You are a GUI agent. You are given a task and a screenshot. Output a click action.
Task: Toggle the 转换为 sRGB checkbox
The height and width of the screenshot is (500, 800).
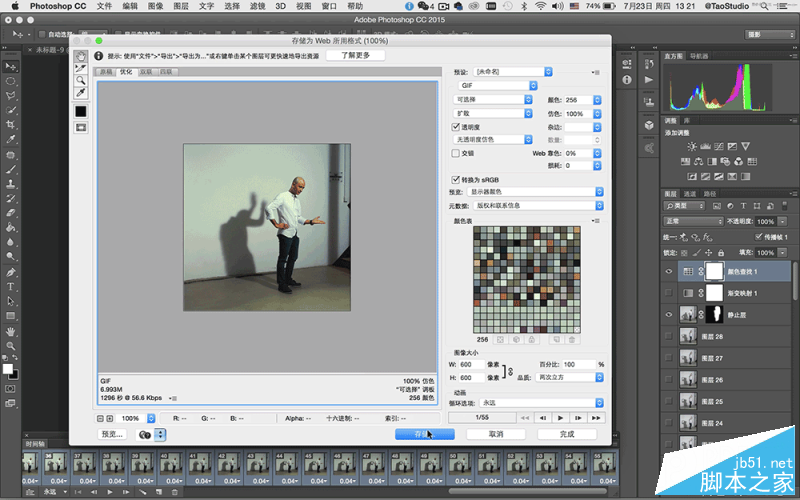[456, 180]
